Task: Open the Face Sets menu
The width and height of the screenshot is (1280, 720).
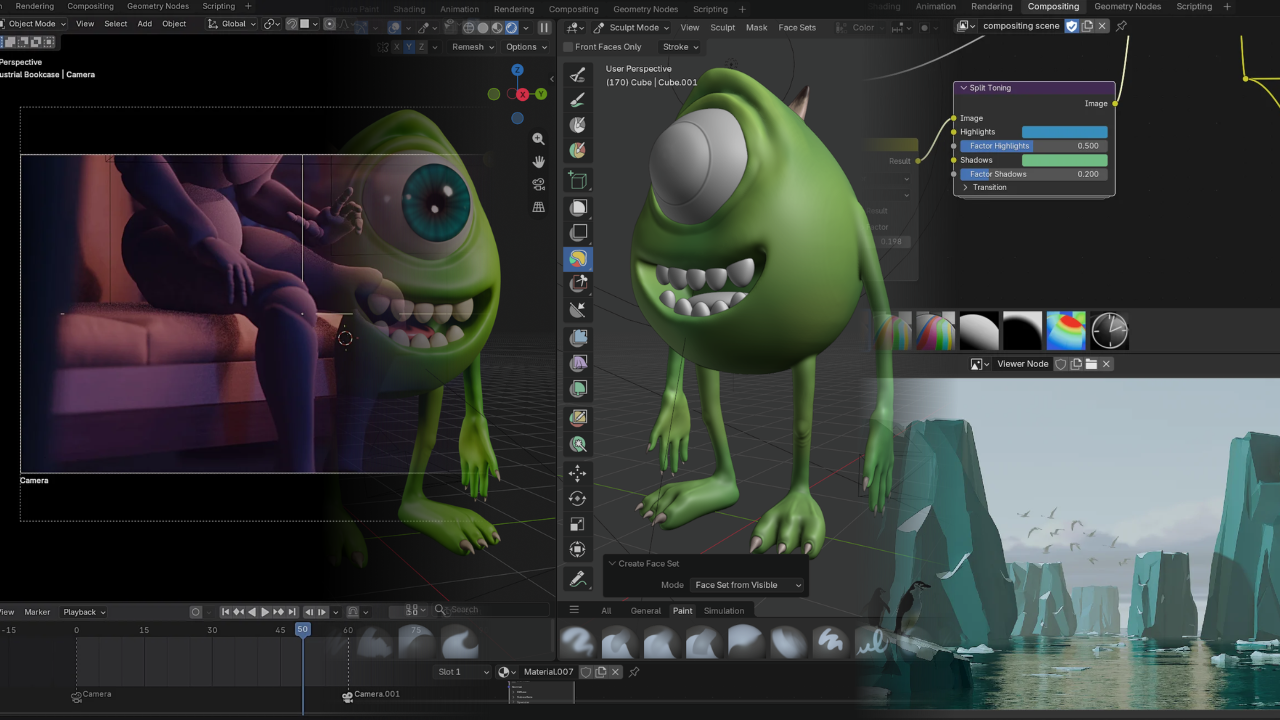Action: click(797, 28)
